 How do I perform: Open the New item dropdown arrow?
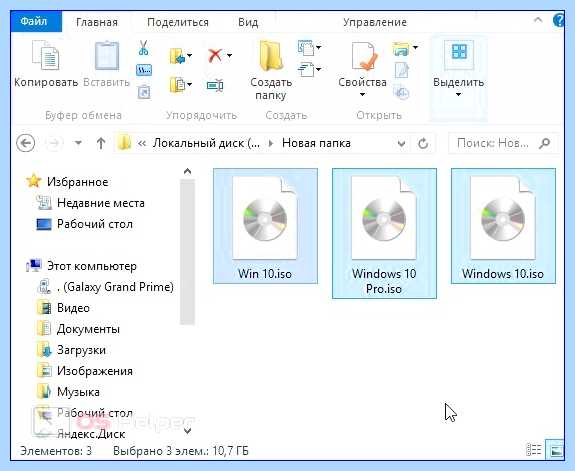[x=319, y=47]
